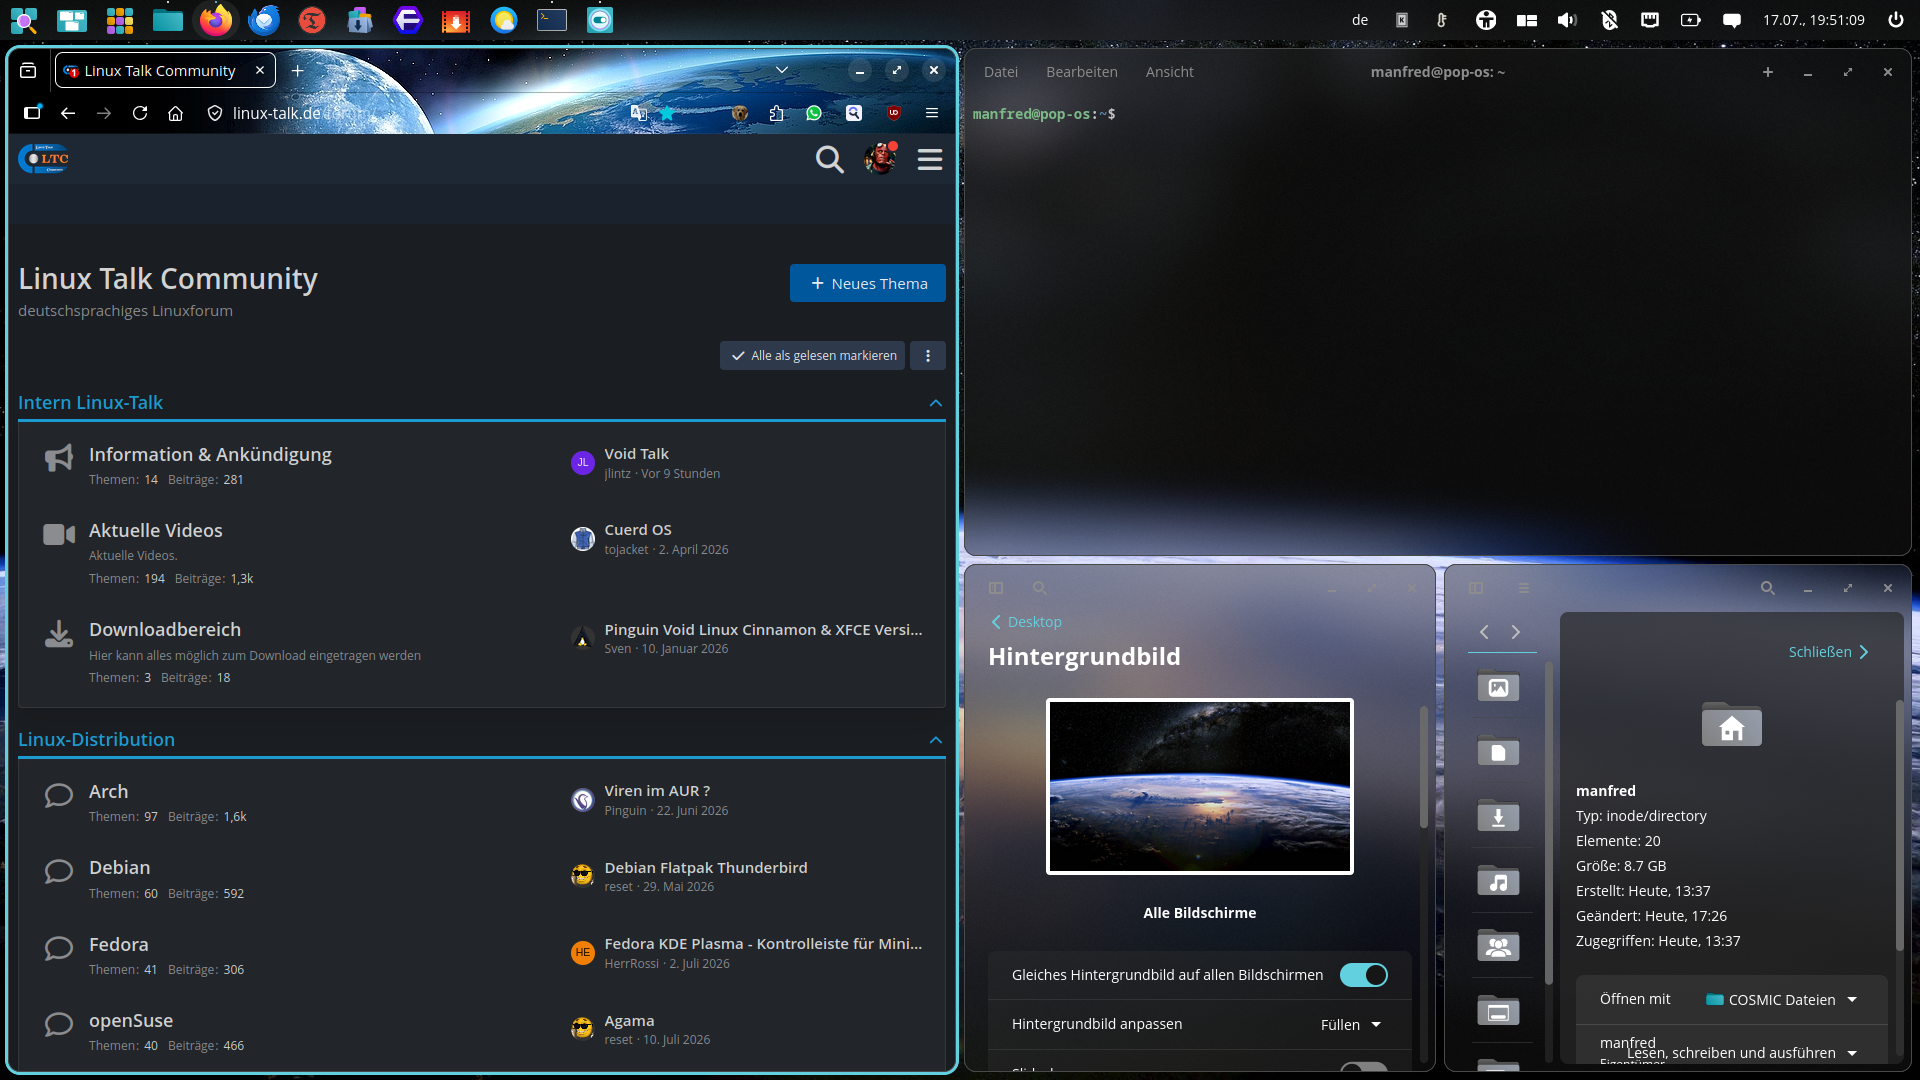This screenshot has width=1920, height=1080.
Task: Open the forum user avatar menu
Action: click(x=881, y=159)
